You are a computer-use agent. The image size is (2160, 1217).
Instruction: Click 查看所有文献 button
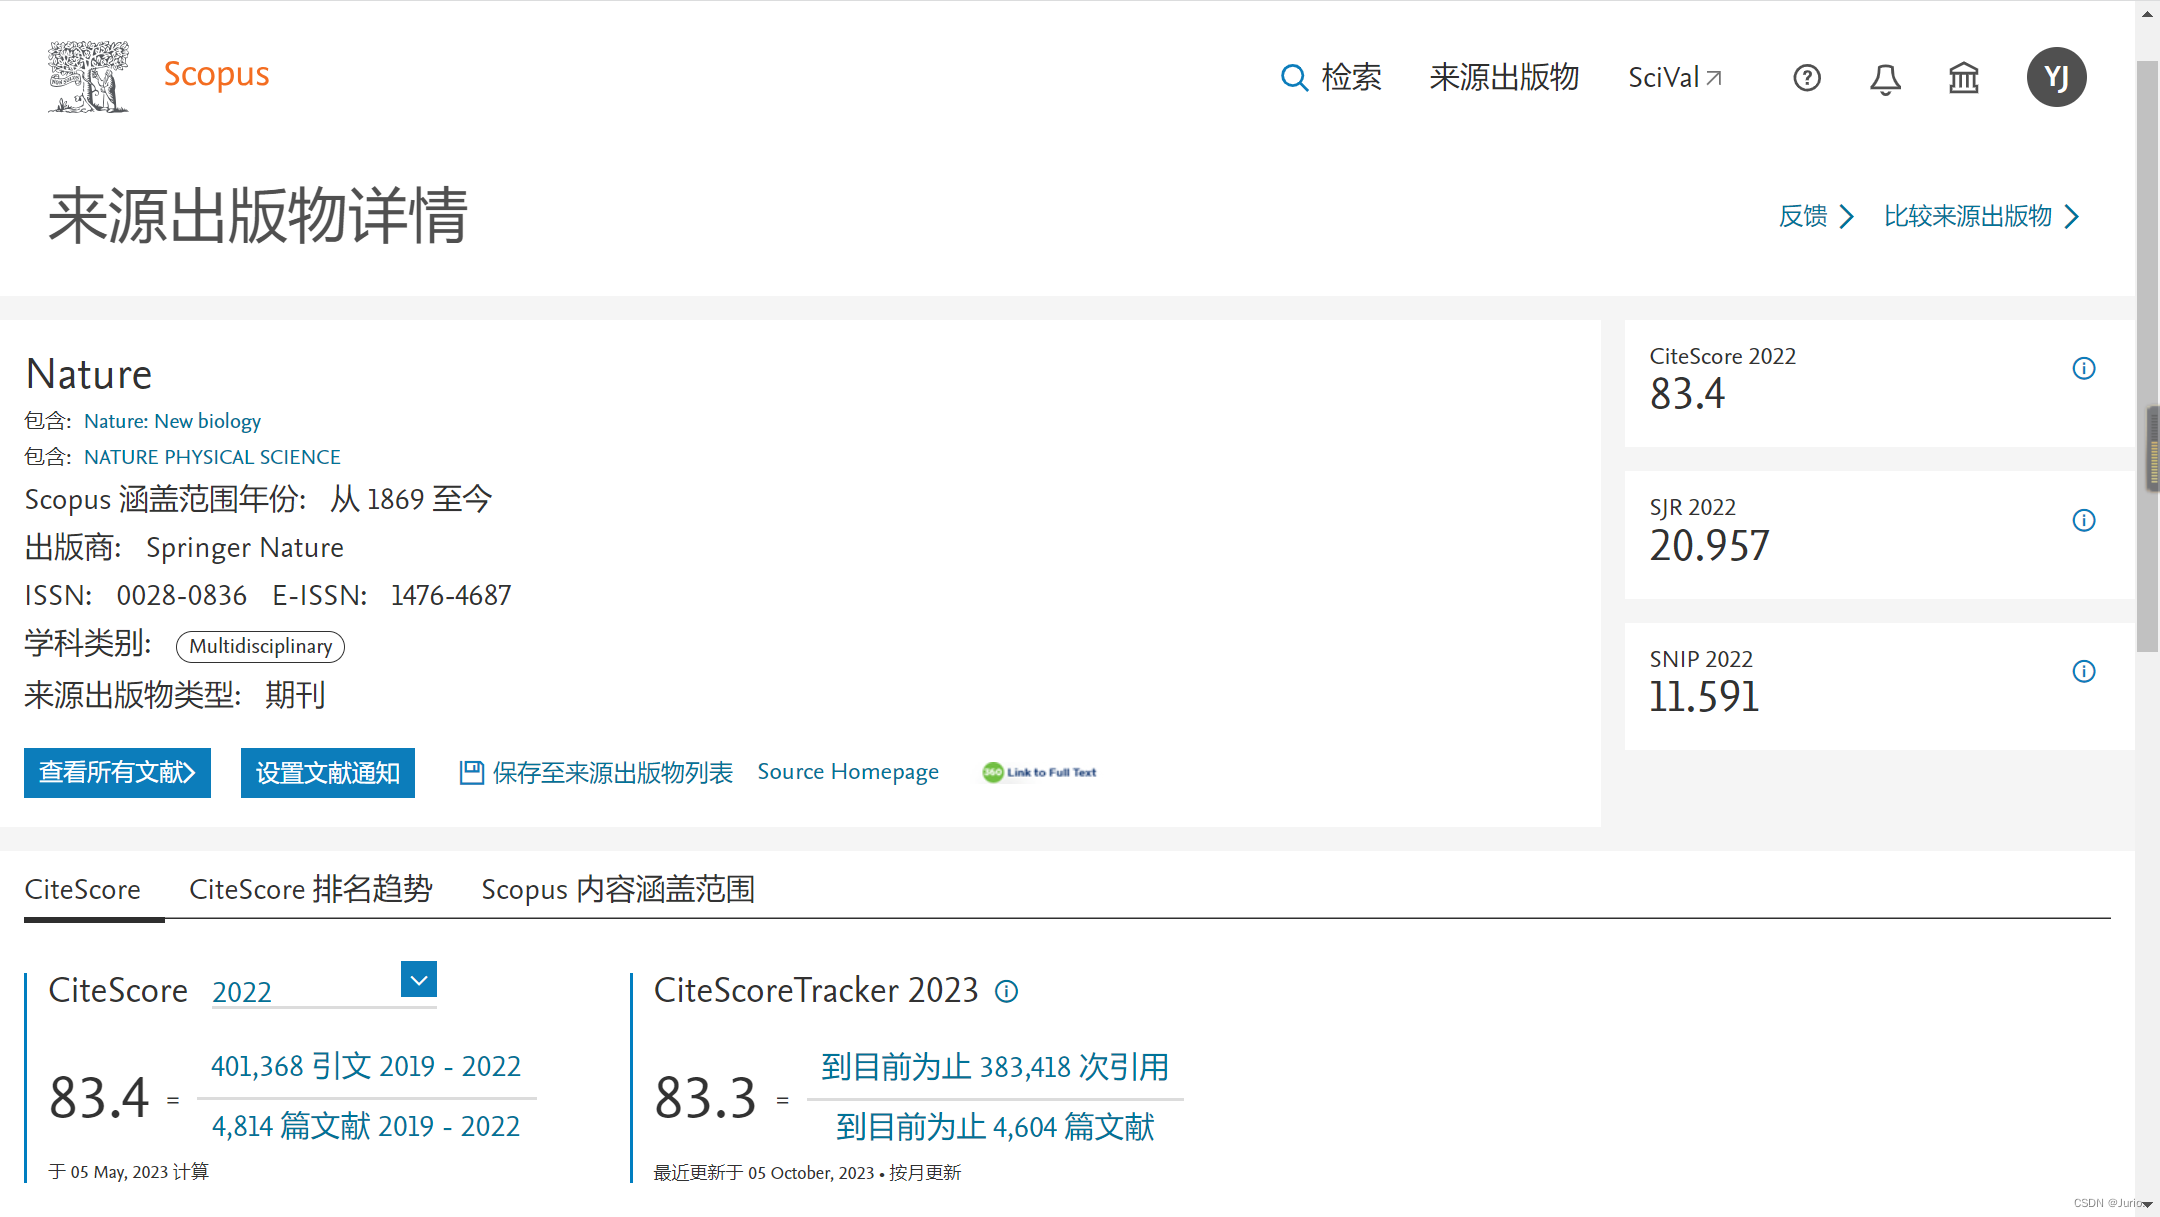coord(117,773)
